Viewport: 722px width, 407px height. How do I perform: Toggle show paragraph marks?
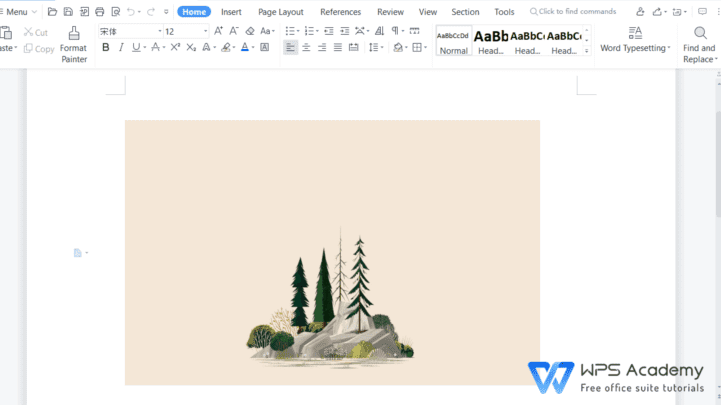[x=395, y=31]
